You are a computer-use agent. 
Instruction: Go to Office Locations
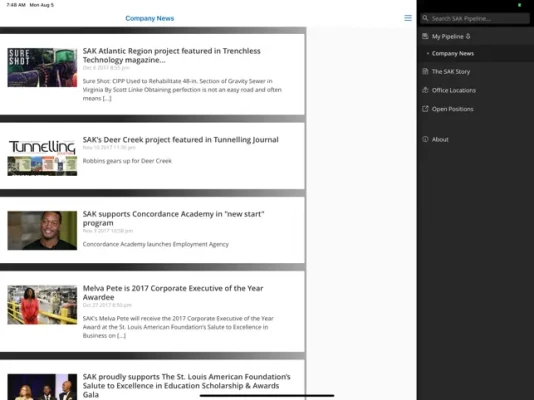point(454,90)
